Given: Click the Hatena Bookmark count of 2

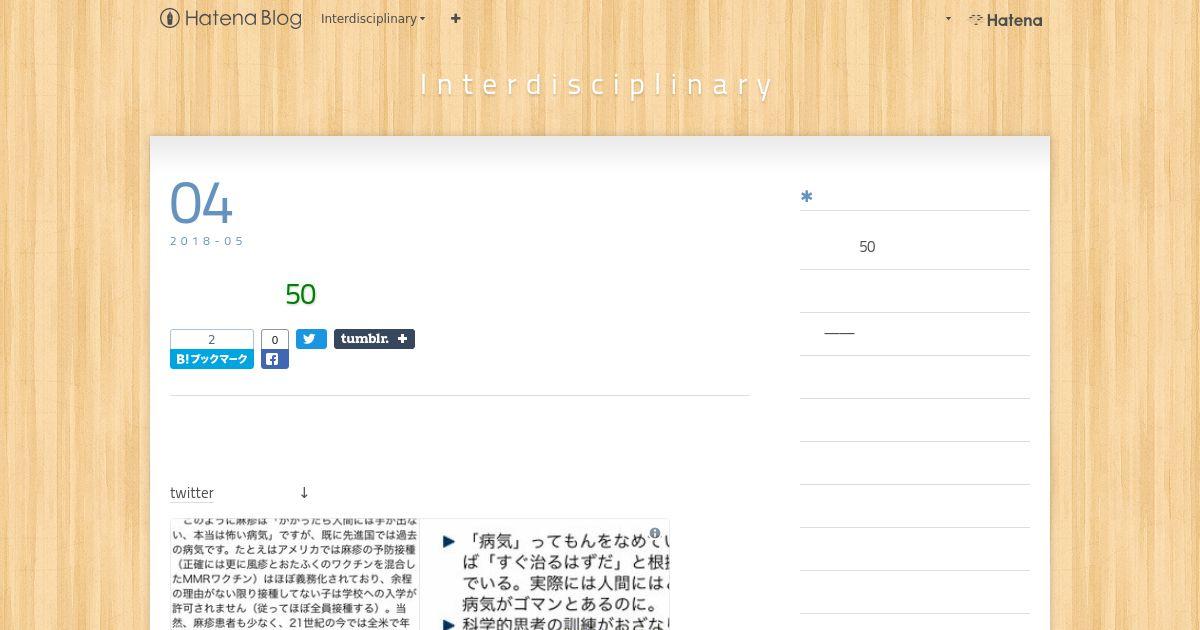Looking at the screenshot, I should (212, 340).
